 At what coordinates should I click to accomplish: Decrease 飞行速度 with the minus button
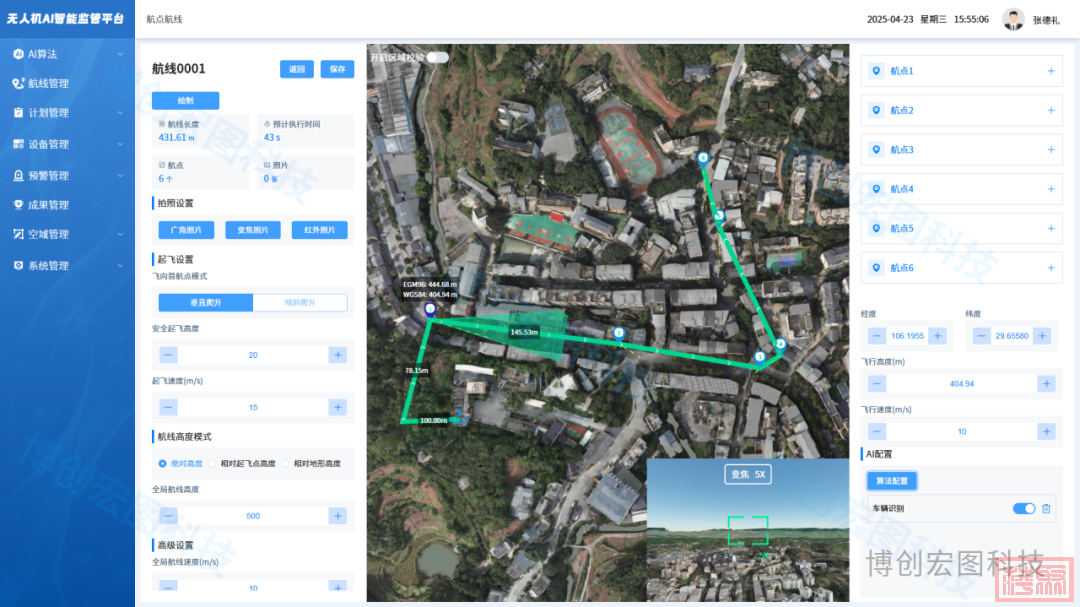coord(877,431)
